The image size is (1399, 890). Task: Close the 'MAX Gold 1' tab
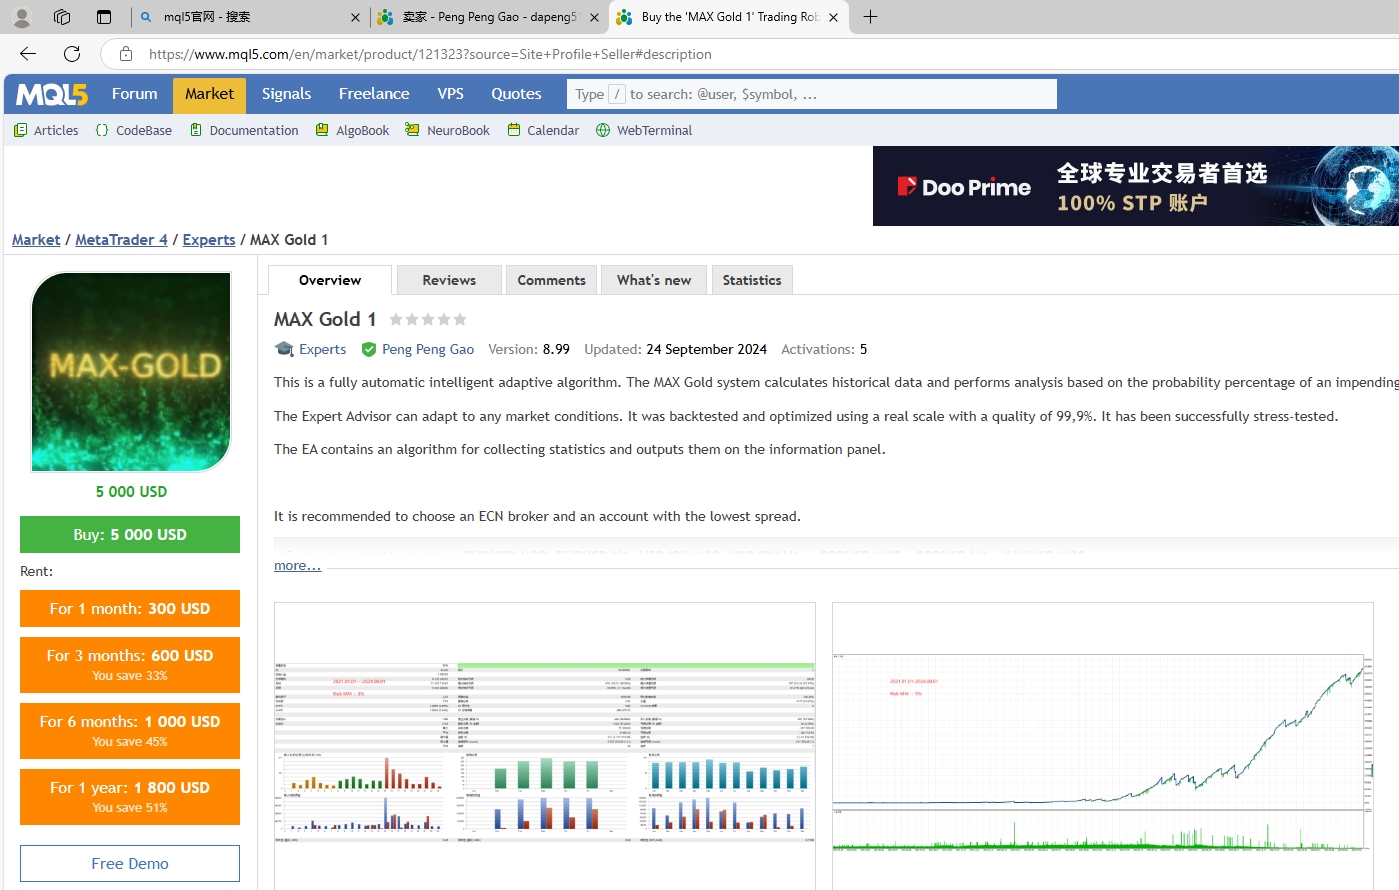pos(833,17)
